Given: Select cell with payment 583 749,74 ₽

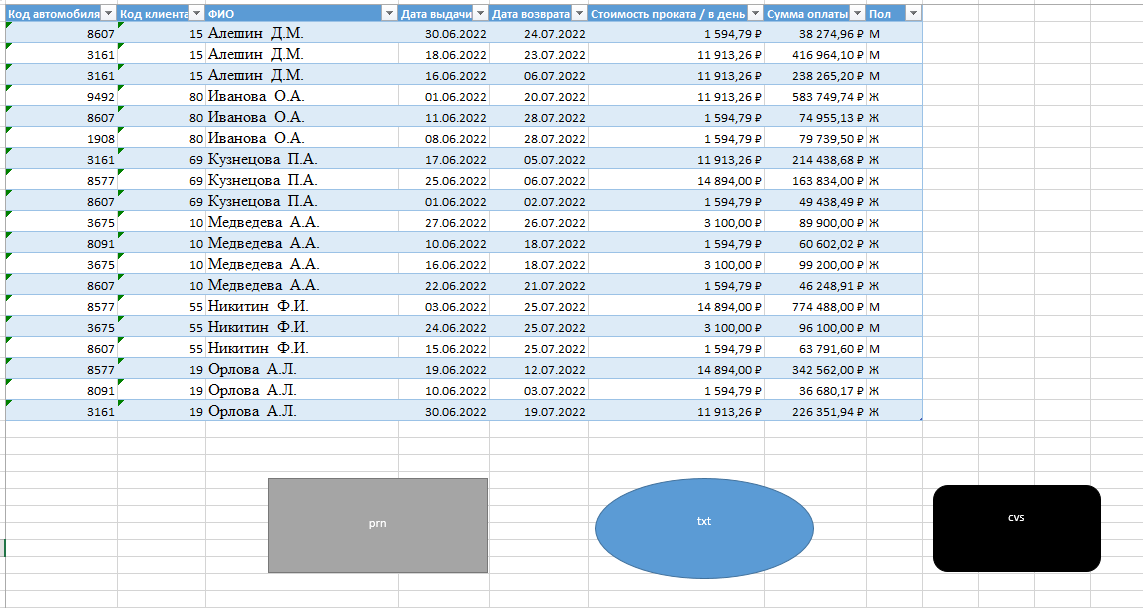Looking at the screenshot, I should tap(815, 96).
